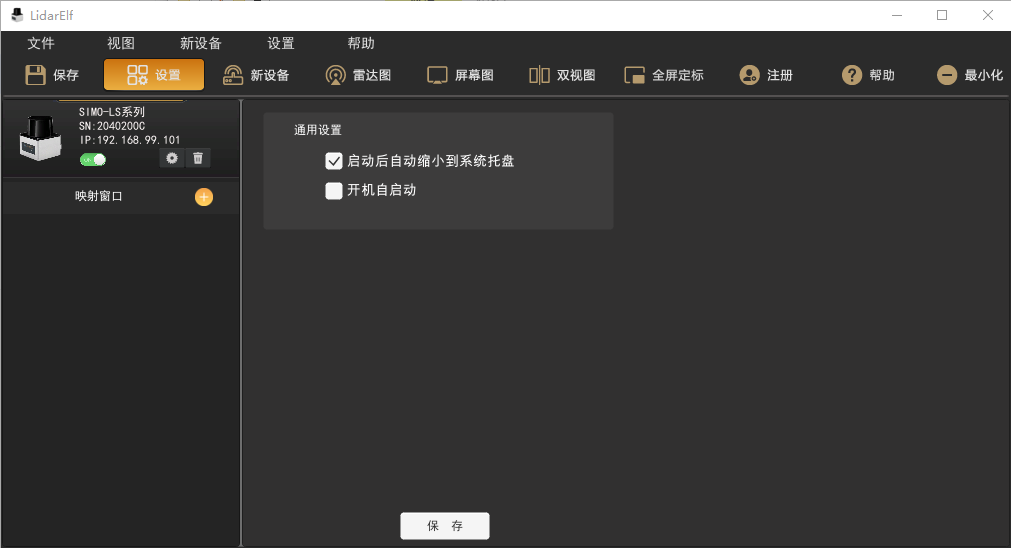Open device gear settings for SIMO-LS

point(172,158)
